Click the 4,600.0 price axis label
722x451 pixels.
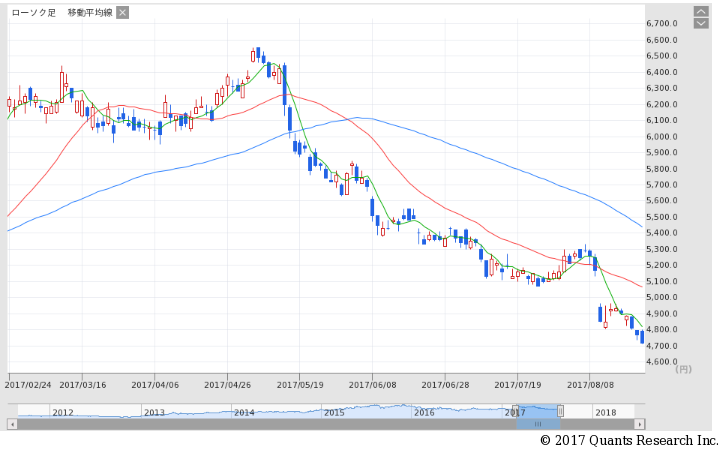tap(662, 362)
